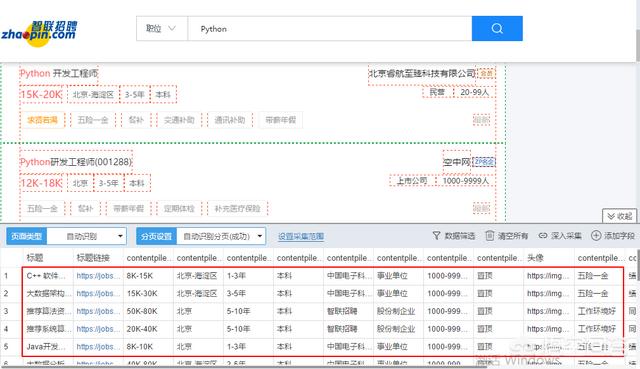Open row 1 https://jobs link
640x369 pixels.
[x=98, y=276]
